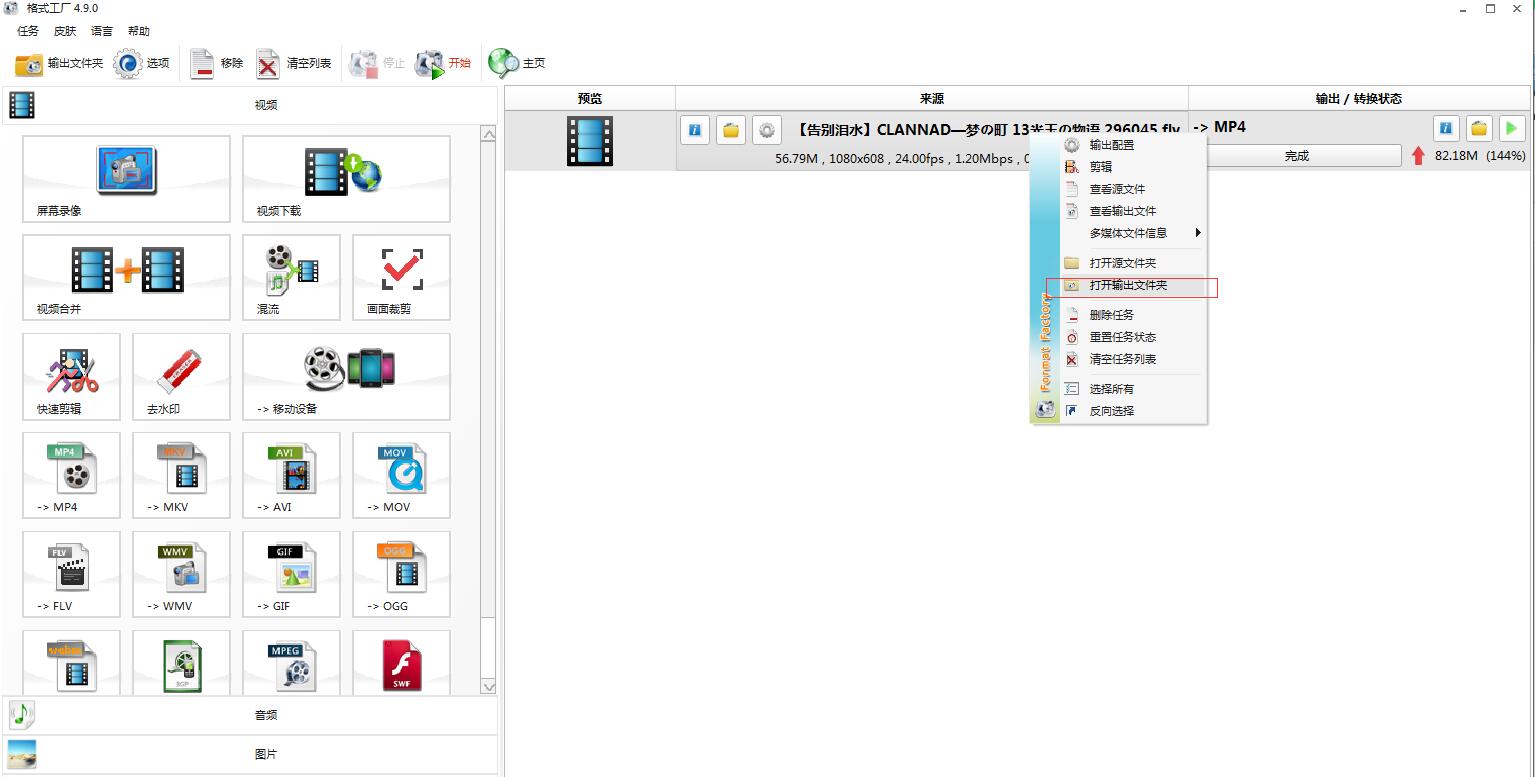Choose the -> AVI converter tile
The image size is (1535, 777).
pos(291,475)
